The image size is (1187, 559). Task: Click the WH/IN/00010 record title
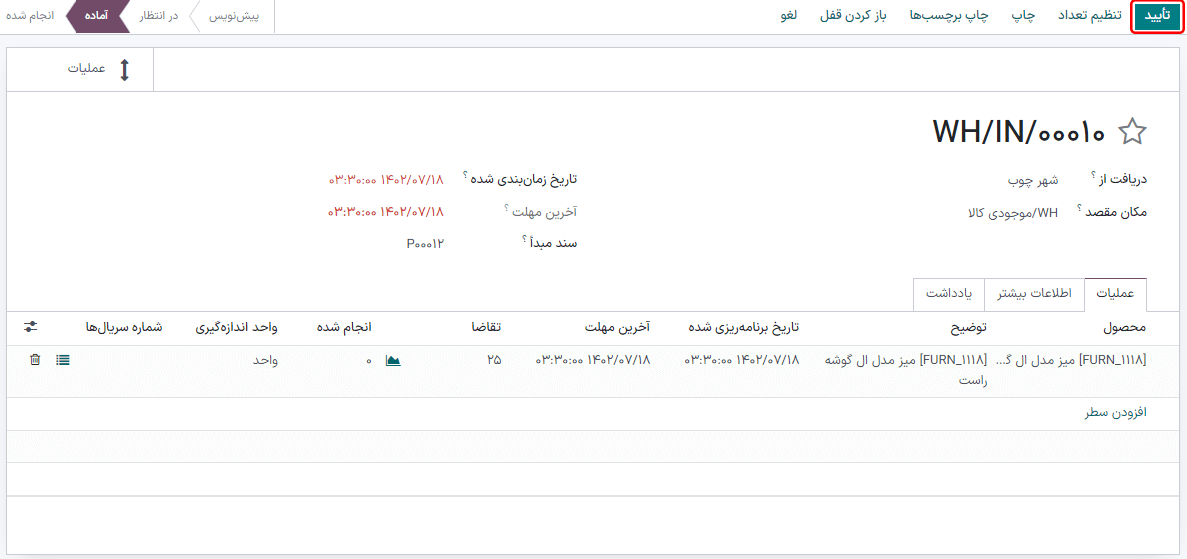point(1020,132)
